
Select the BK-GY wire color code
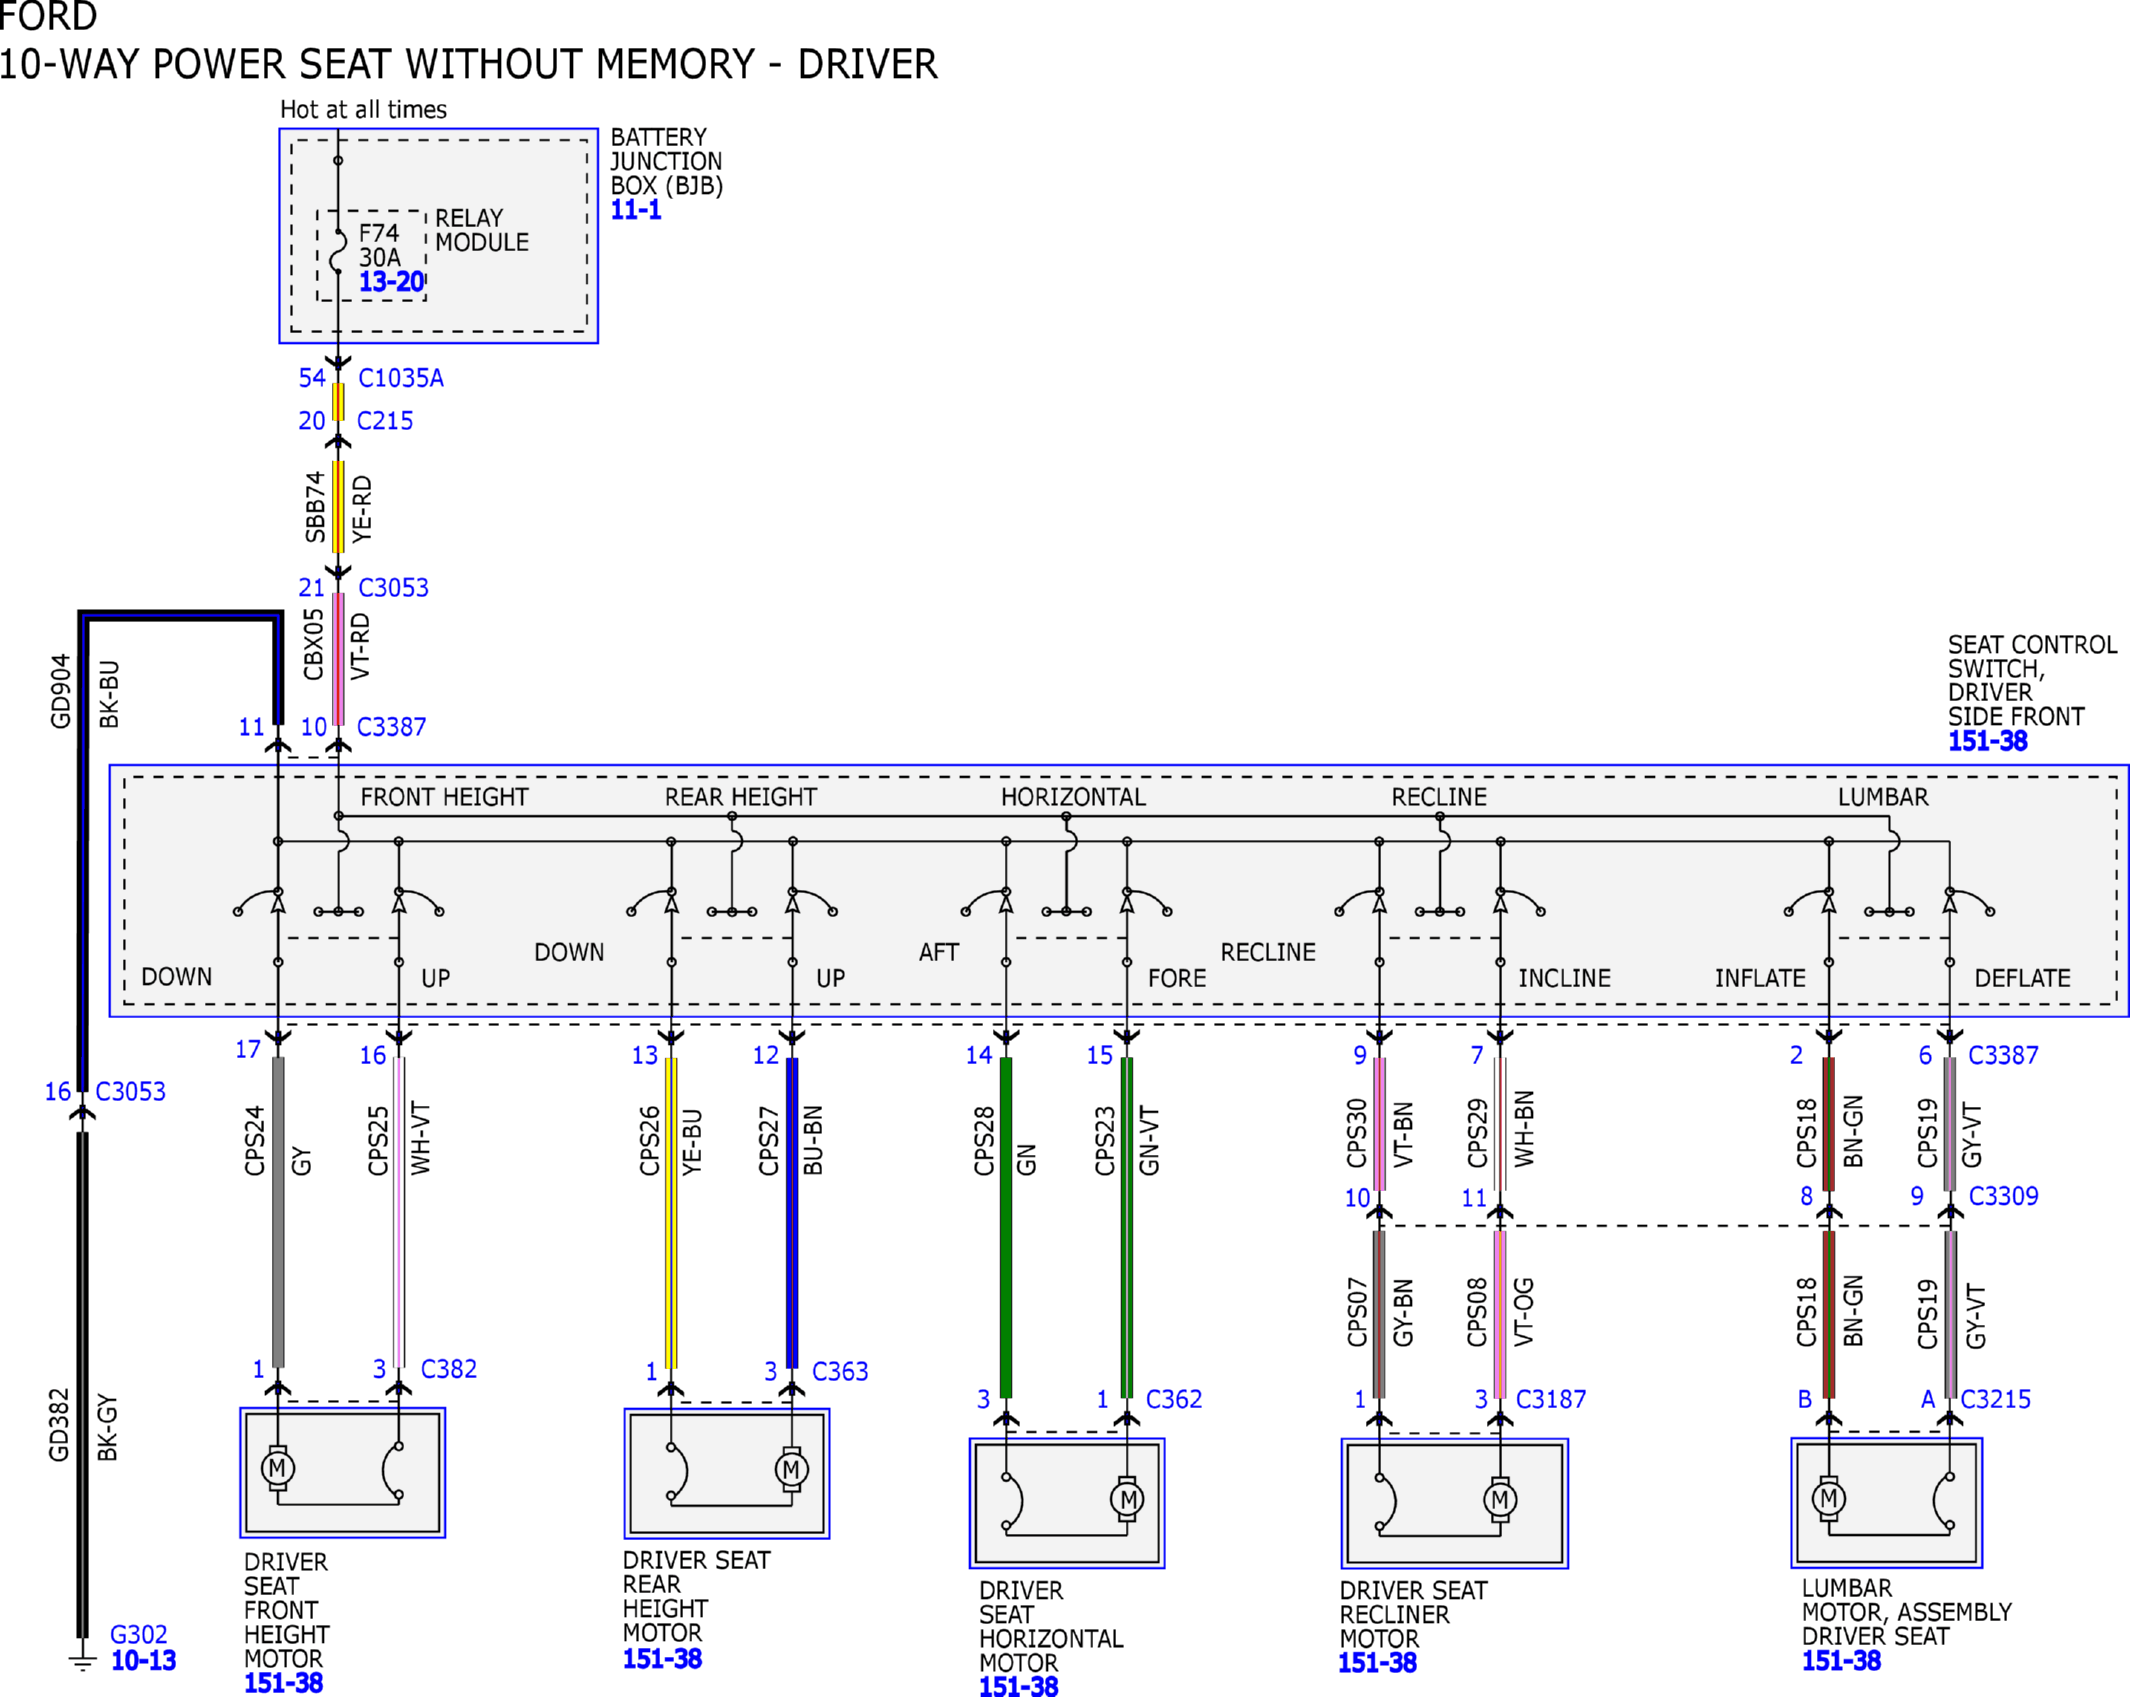pyautogui.click(x=108, y=1428)
